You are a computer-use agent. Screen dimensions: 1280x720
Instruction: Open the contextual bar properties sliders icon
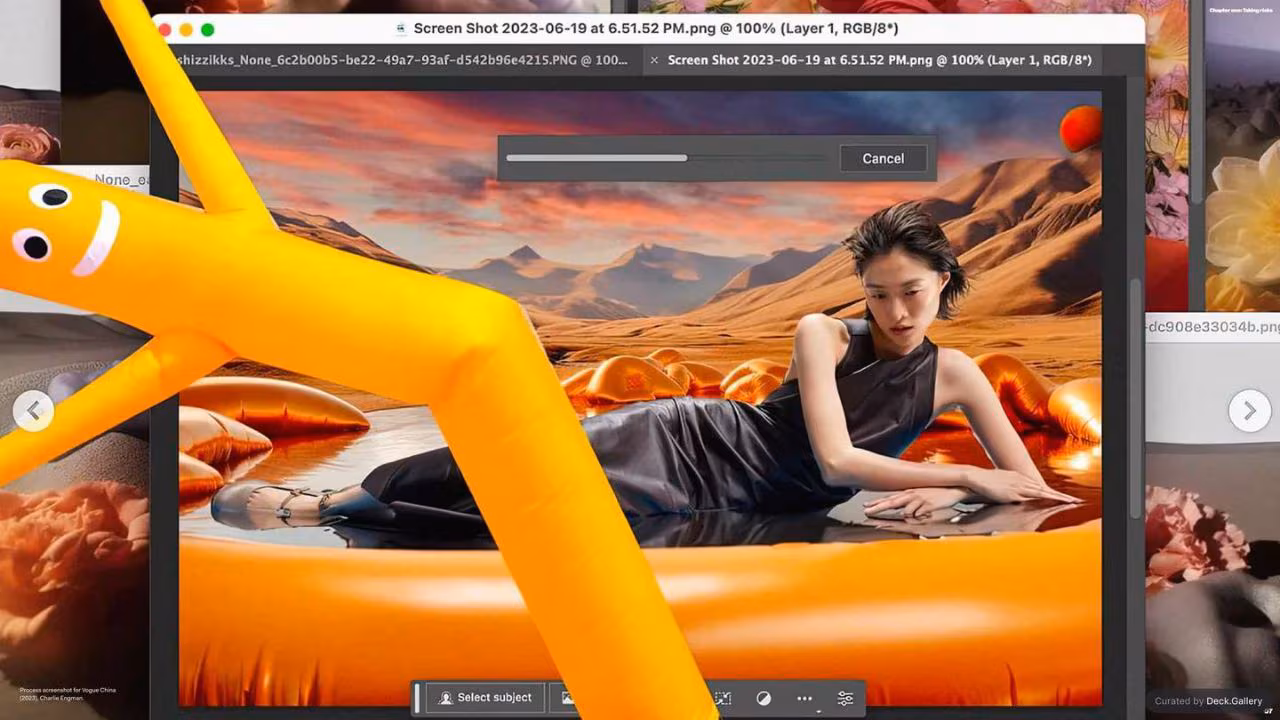click(845, 698)
